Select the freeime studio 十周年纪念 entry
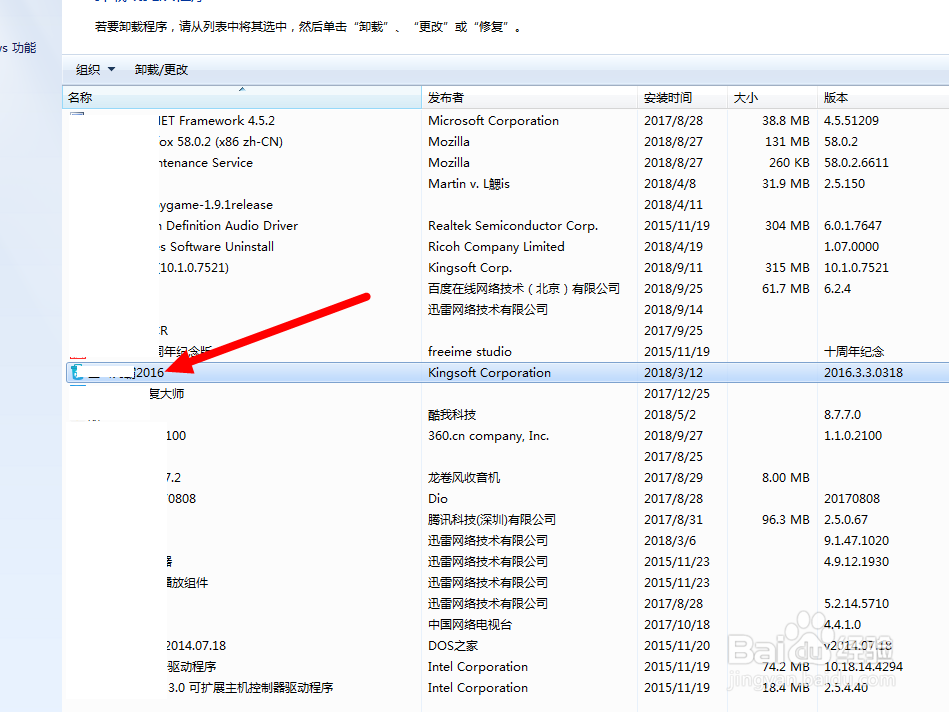The image size is (949, 712). tap(507, 352)
